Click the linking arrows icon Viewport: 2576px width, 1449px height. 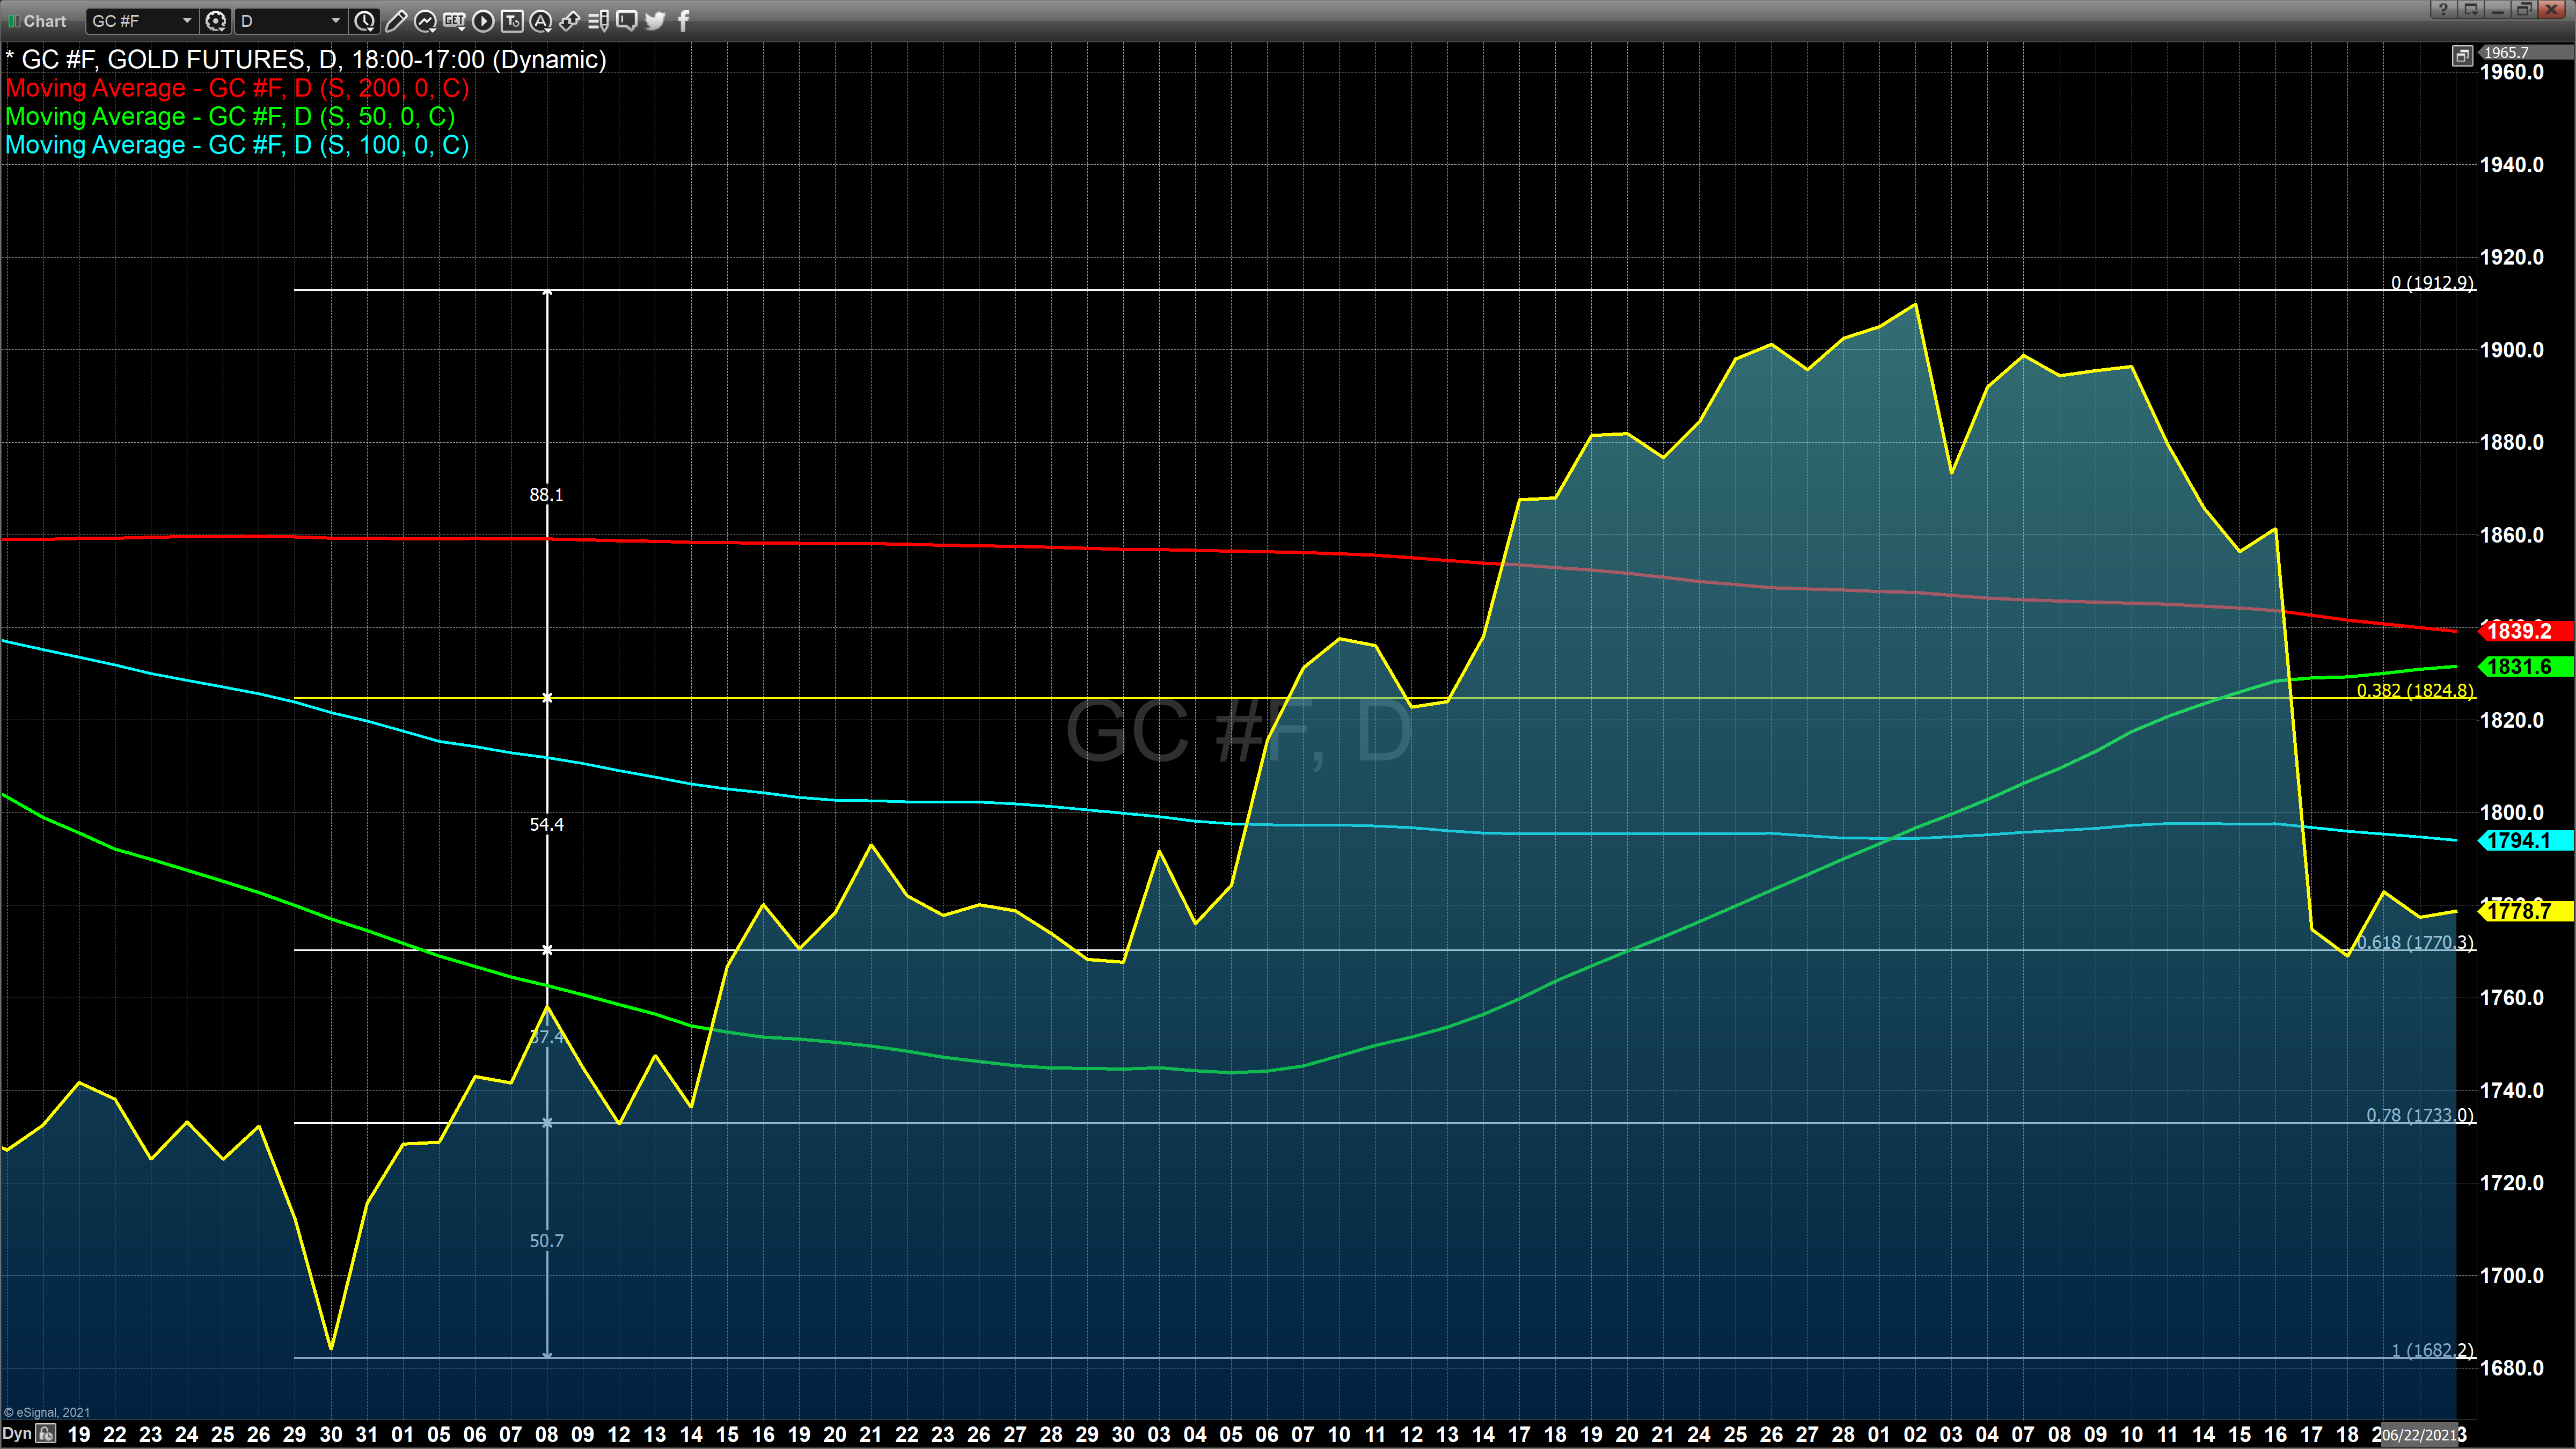pos(570,21)
